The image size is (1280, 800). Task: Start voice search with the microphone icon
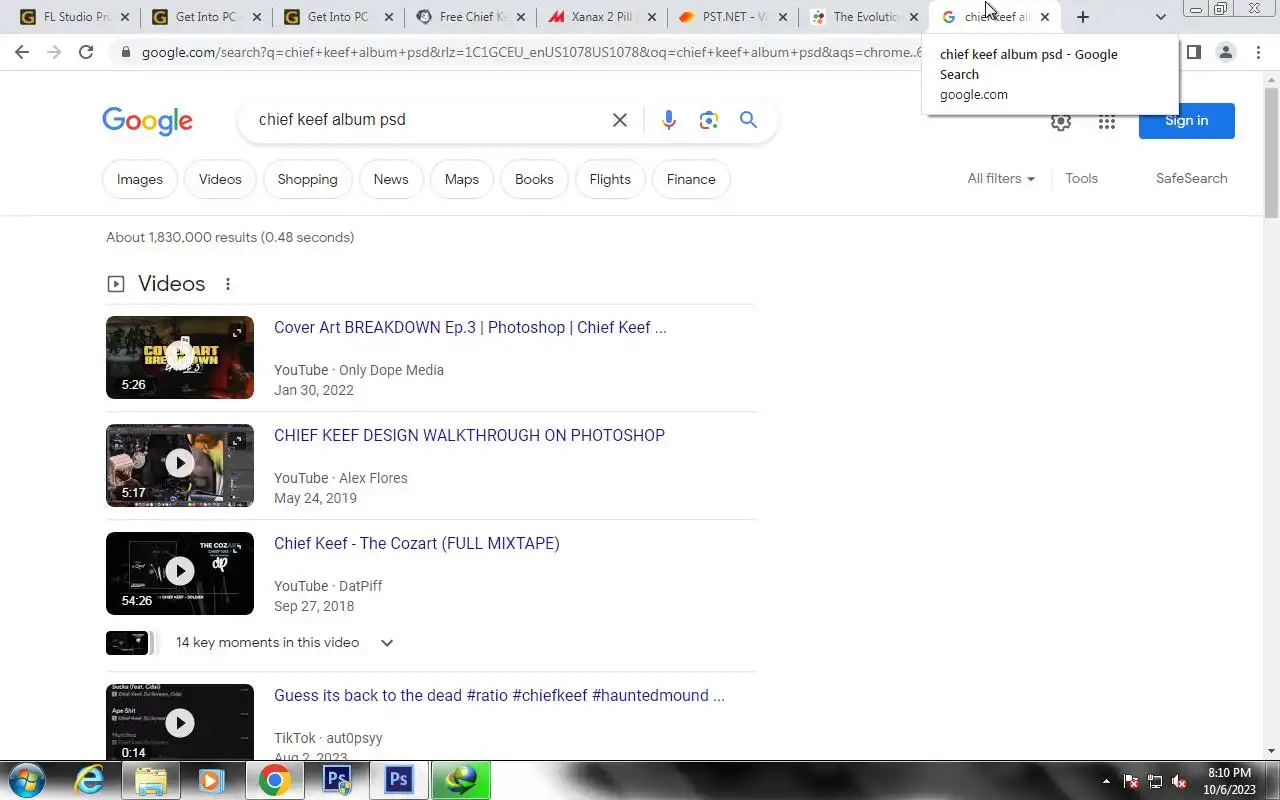pos(669,120)
